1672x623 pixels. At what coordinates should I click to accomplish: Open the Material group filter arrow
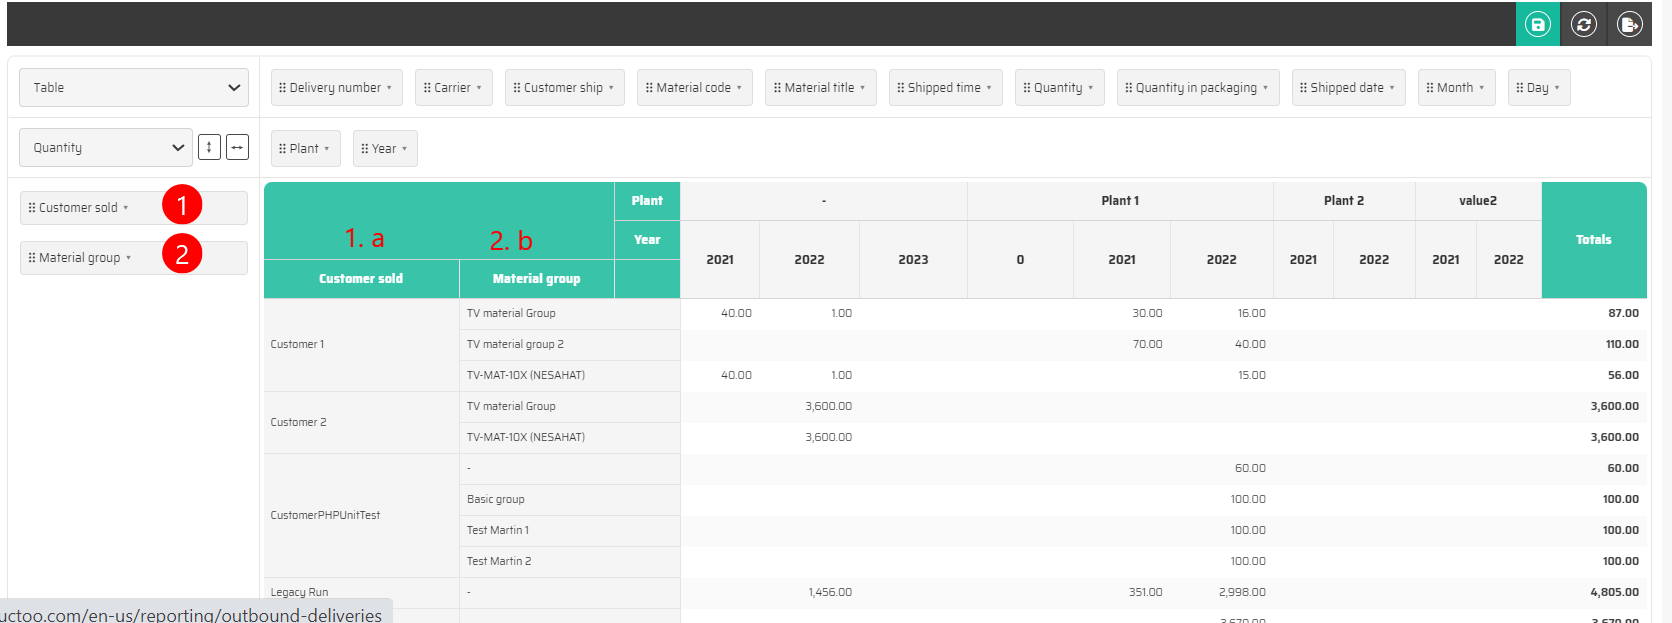coord(129,258)
